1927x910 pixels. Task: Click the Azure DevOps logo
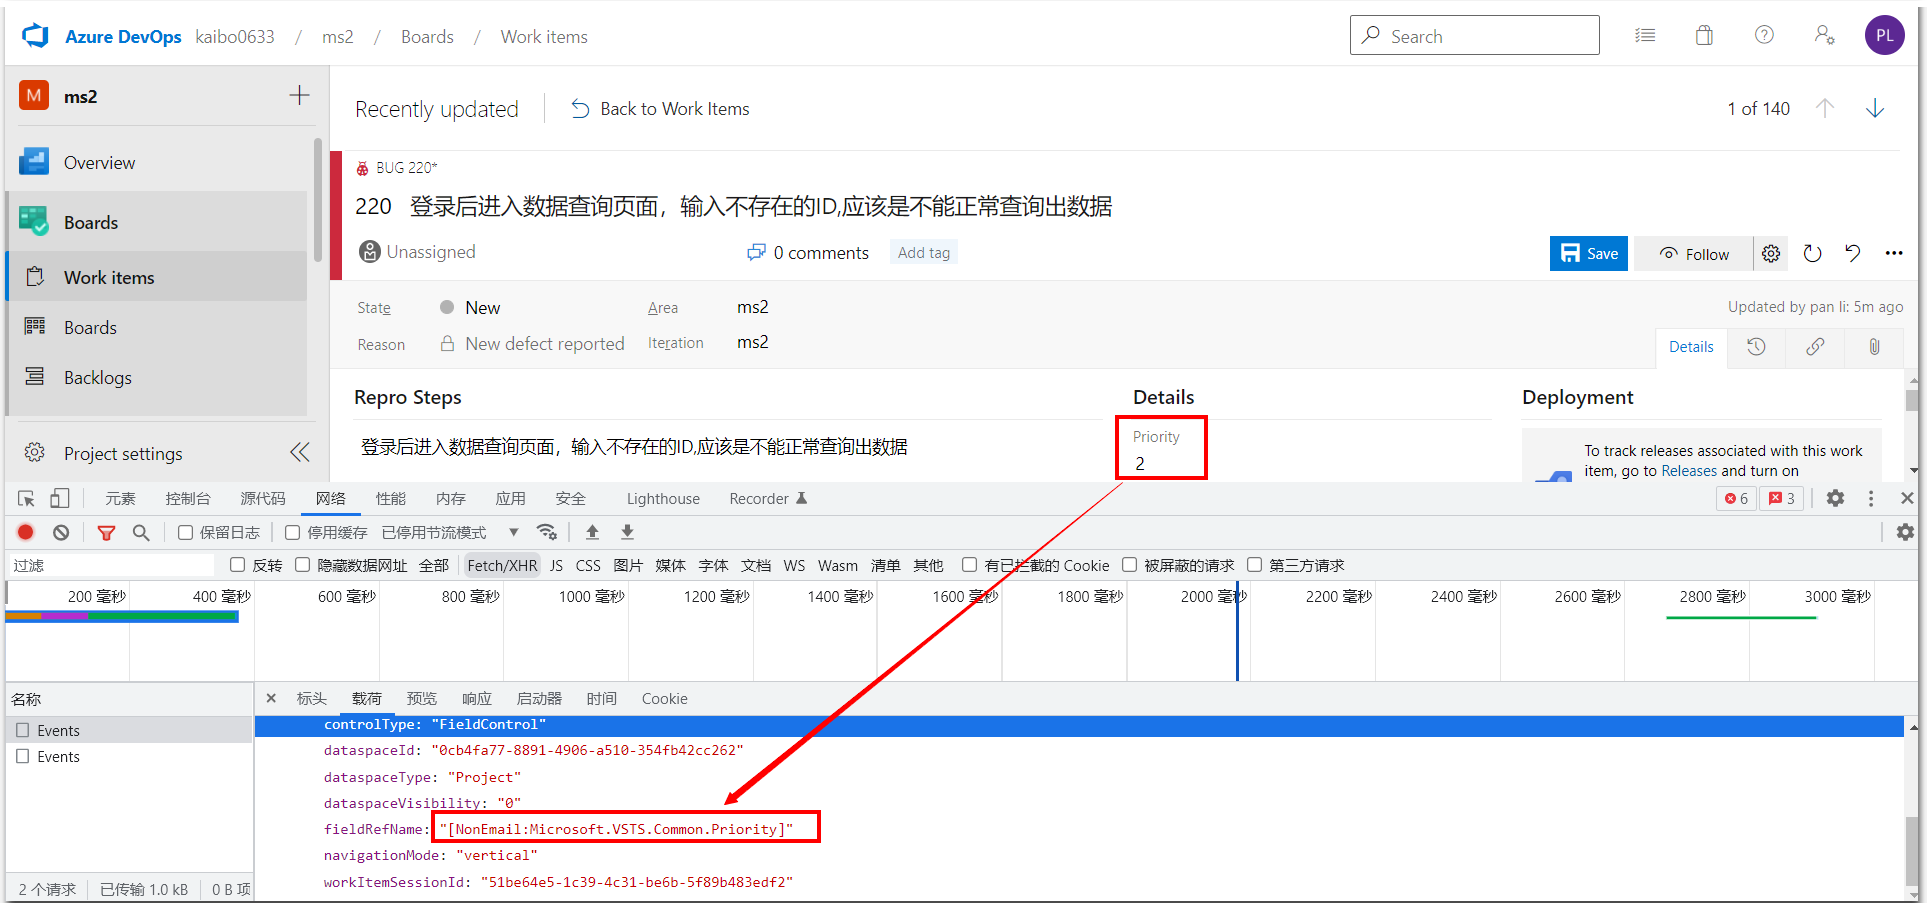point(34,35)
